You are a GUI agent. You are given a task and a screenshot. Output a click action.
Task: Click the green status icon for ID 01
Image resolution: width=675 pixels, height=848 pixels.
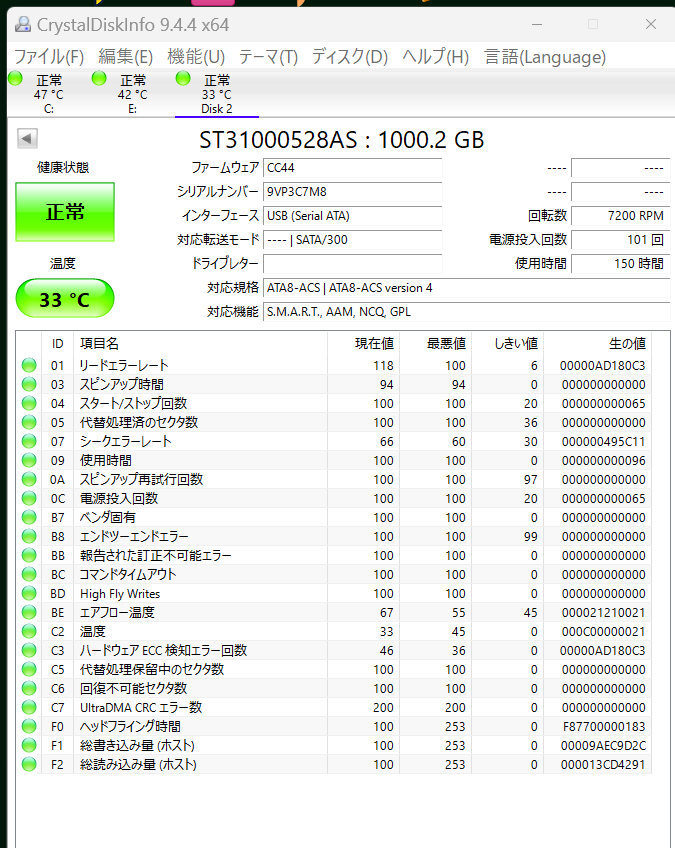[29, 366]
